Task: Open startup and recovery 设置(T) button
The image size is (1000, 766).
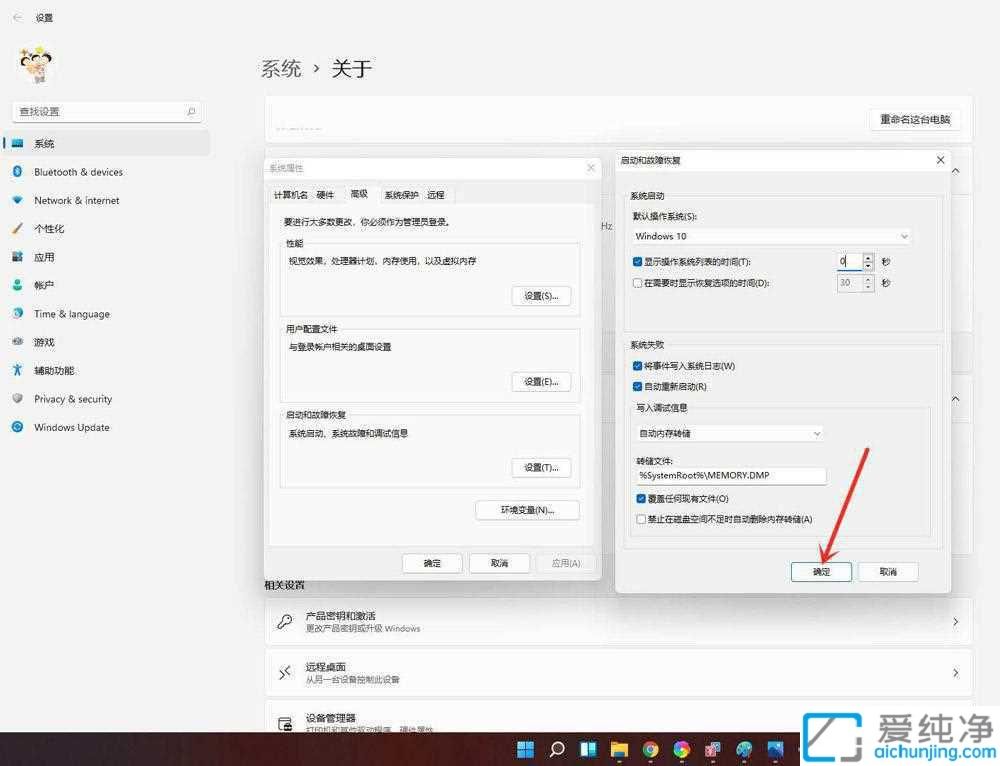Action: tap(541, 468)
